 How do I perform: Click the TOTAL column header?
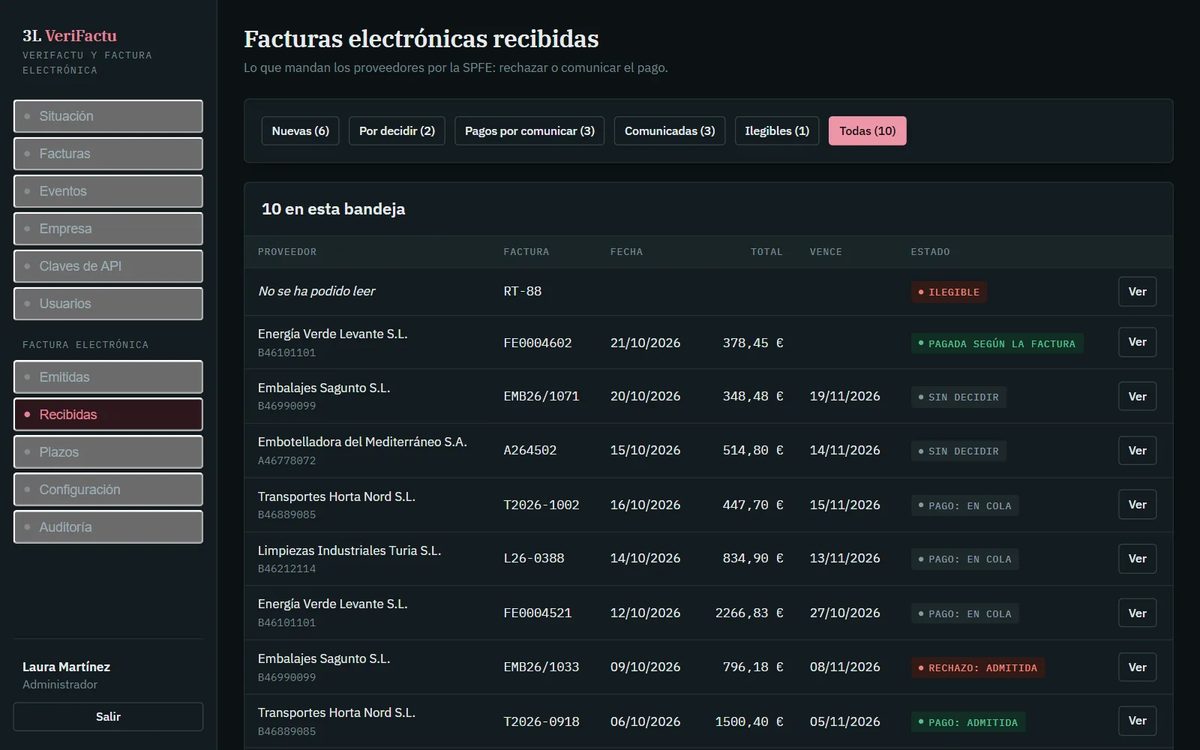[x=767, y=252]
